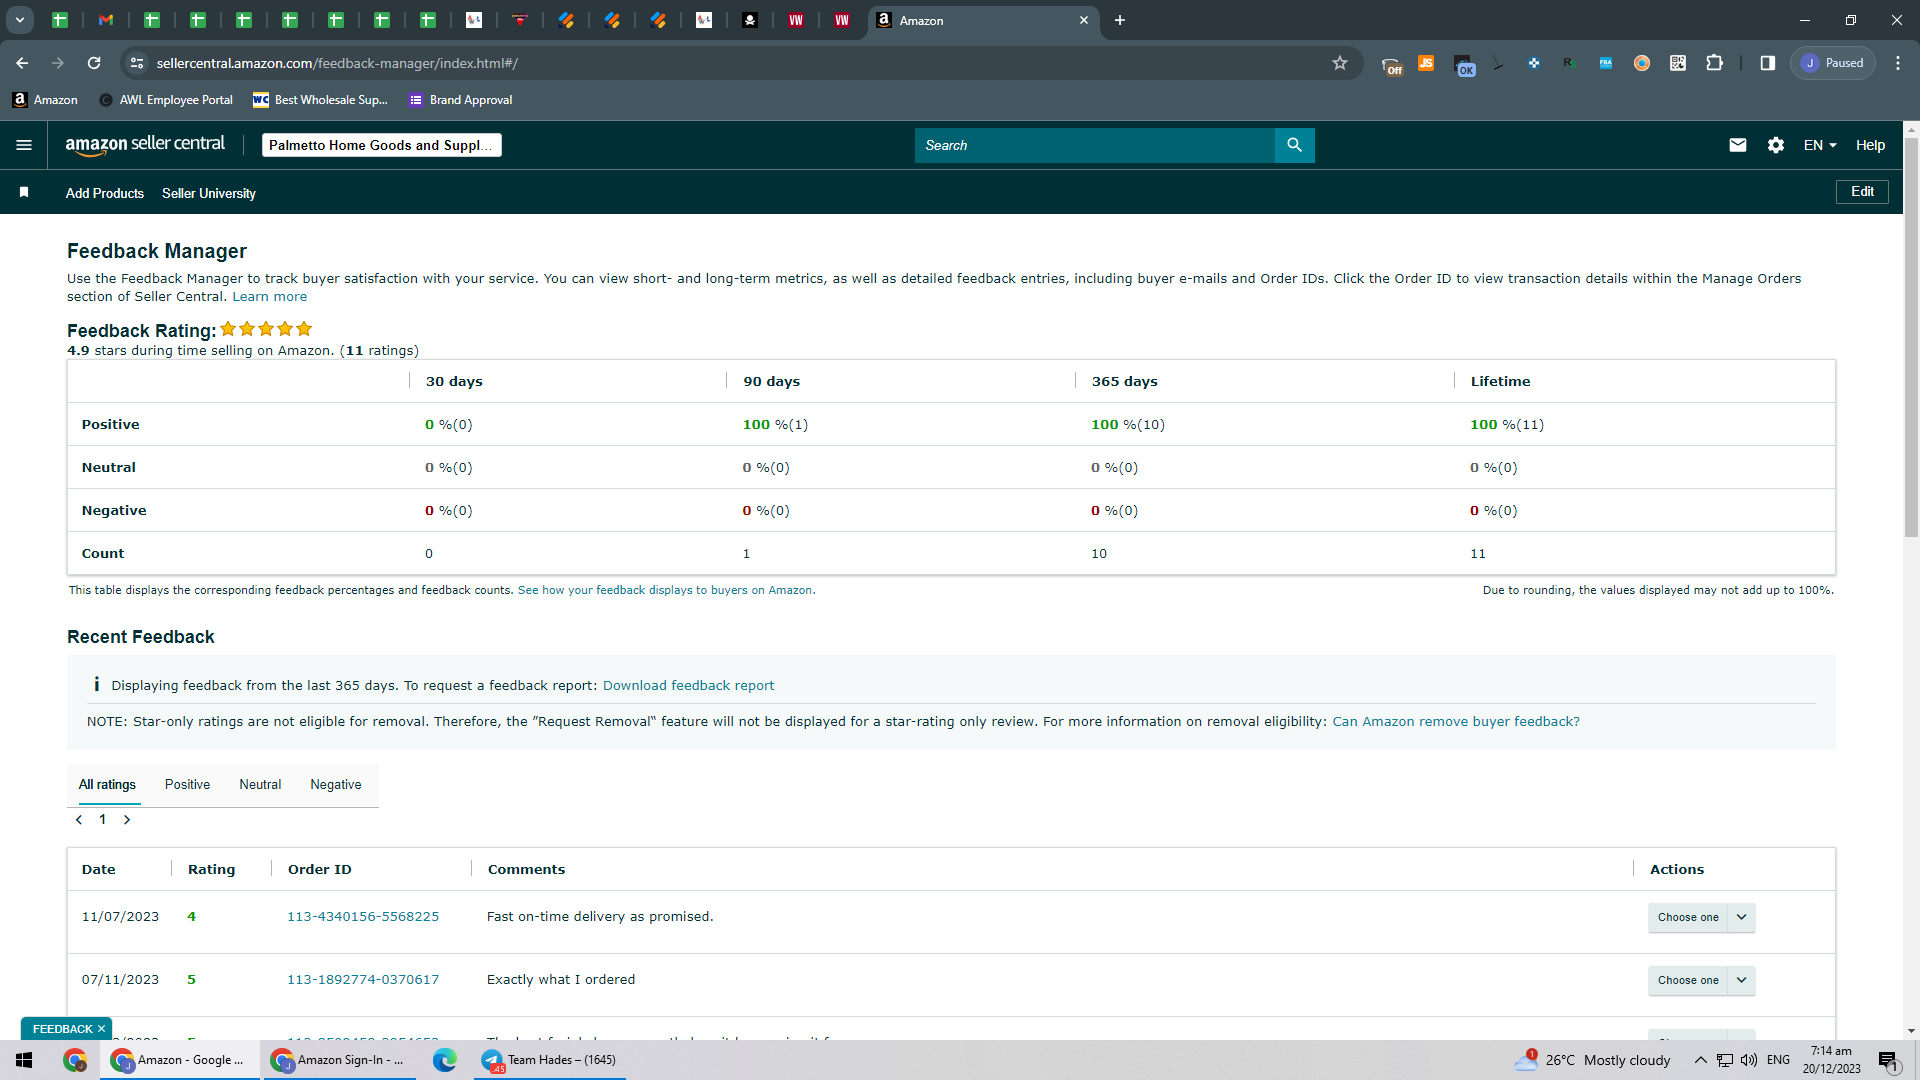Image resolution: width=1920 pixels, height=1080 pixels.
Task: Click the Edit button
Action: click(1862, 191)
